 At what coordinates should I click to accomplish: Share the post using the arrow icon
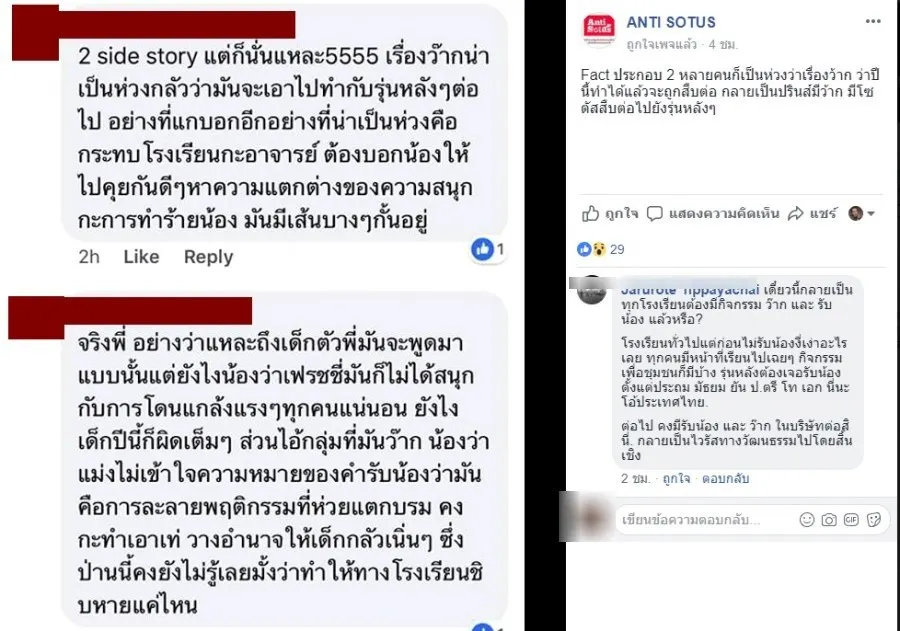[x=796, y=214]
